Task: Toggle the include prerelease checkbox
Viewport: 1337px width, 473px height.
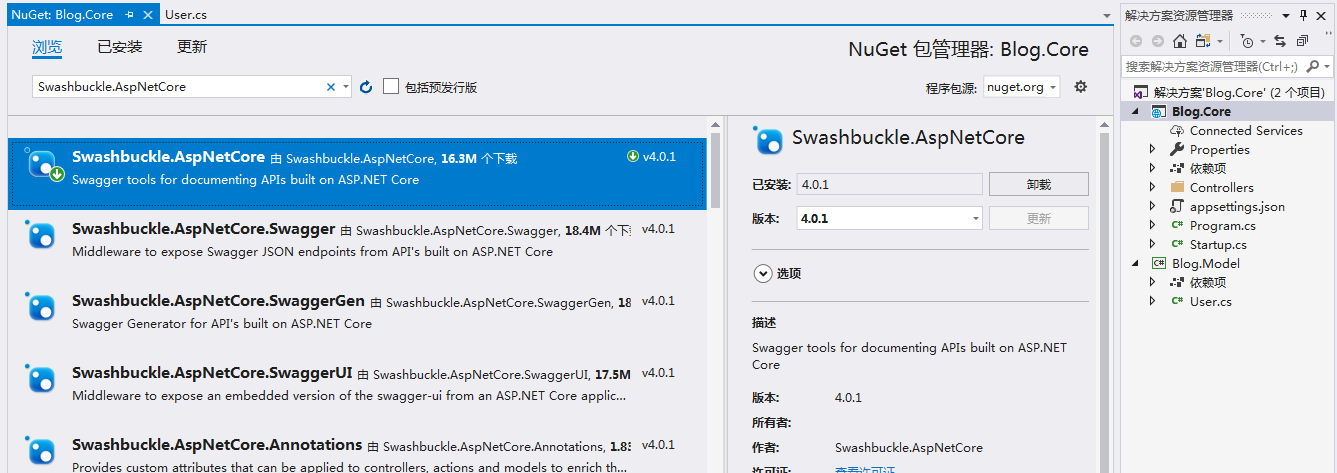Action: coord(391,87)
